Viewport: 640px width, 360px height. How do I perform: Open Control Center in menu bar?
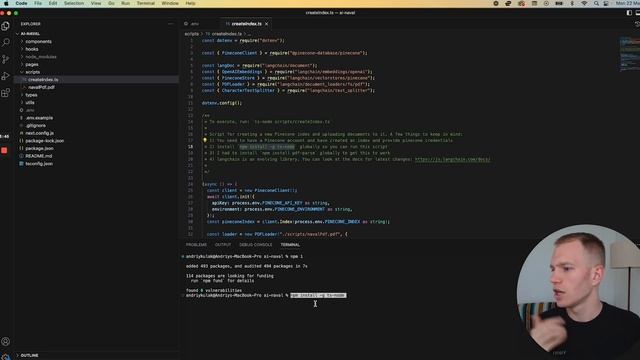pyautogui.click(x=606, y=3)
